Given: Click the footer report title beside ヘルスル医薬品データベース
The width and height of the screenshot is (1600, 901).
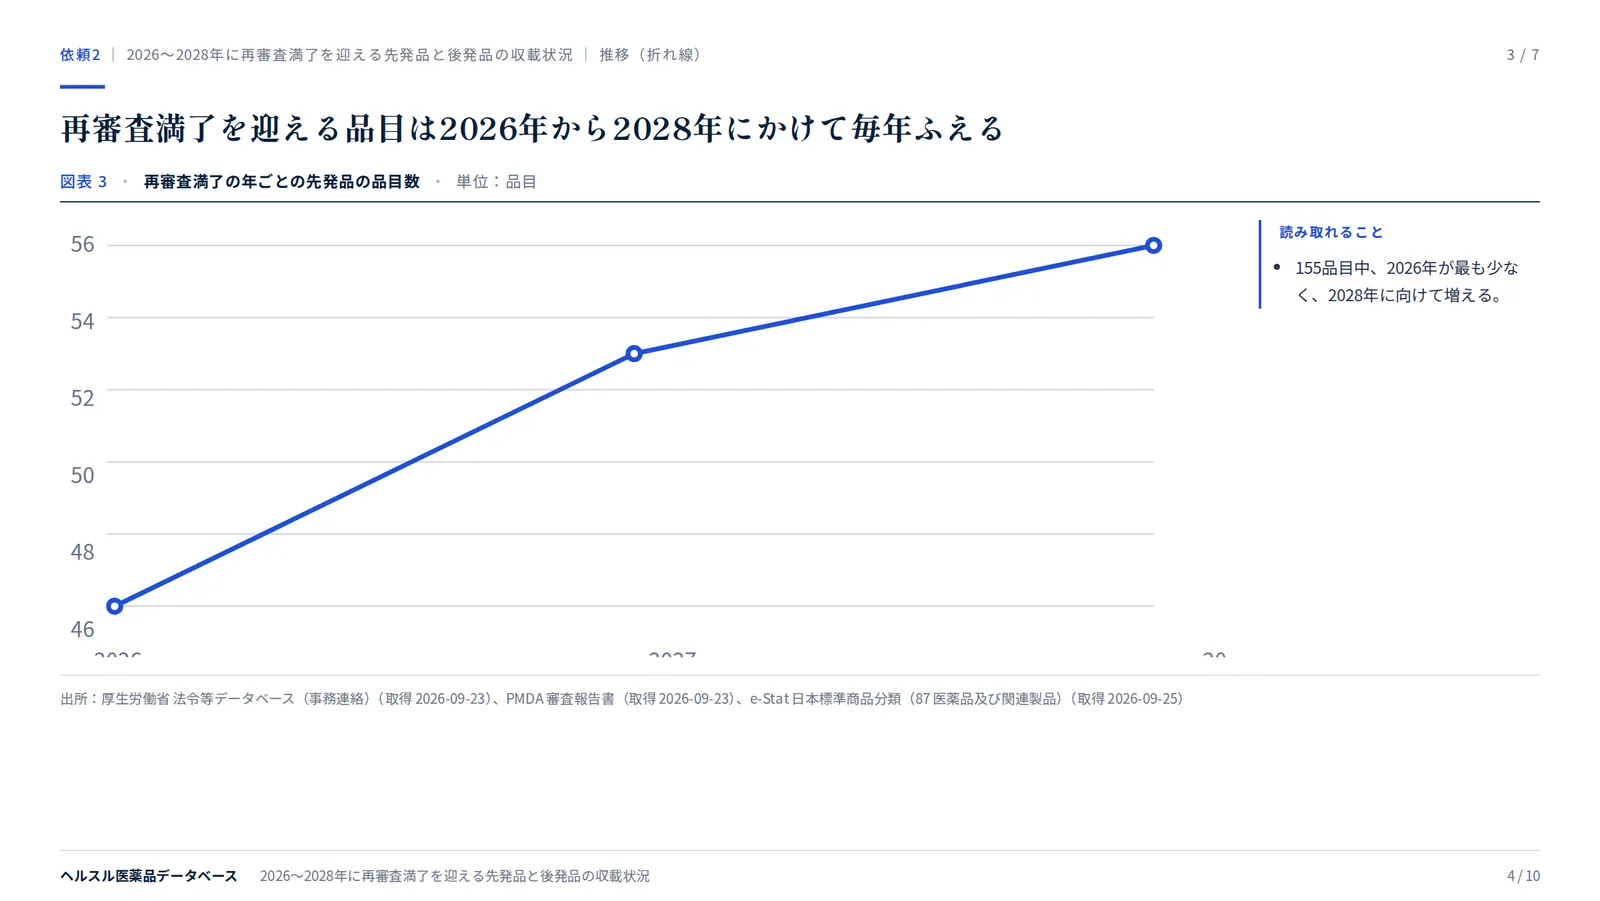Looking at the screenshot, I should 455,876.
